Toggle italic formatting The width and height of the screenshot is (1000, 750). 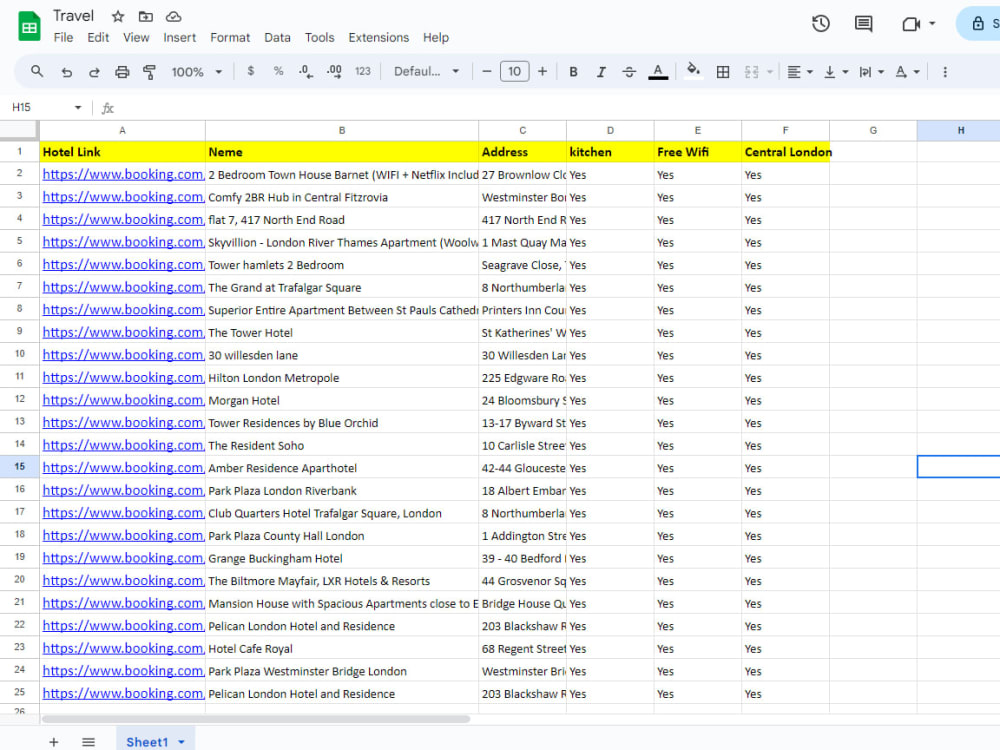(601, 72)
